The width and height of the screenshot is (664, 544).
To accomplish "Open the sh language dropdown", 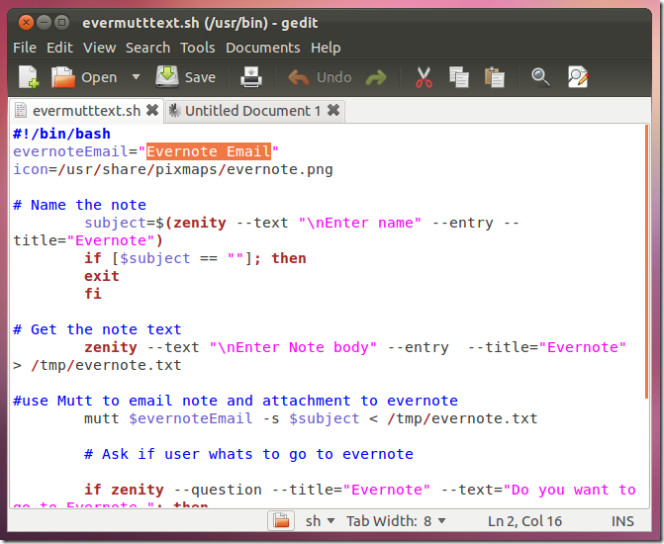I will 320,521.
